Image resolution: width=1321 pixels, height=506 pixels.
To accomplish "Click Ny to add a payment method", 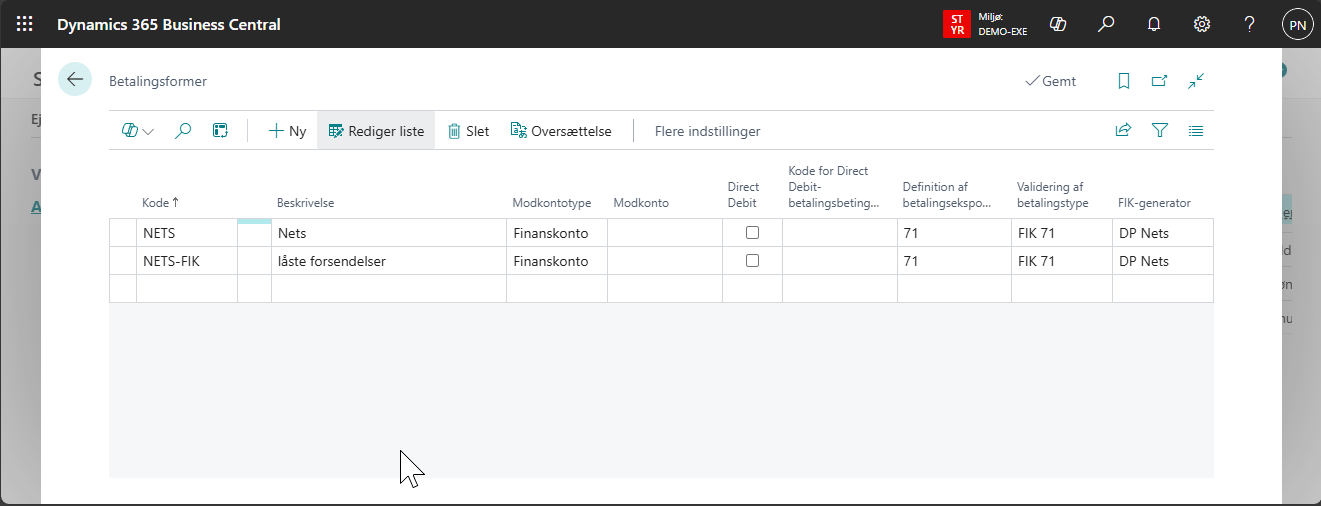I will click(x=287, y=131).
